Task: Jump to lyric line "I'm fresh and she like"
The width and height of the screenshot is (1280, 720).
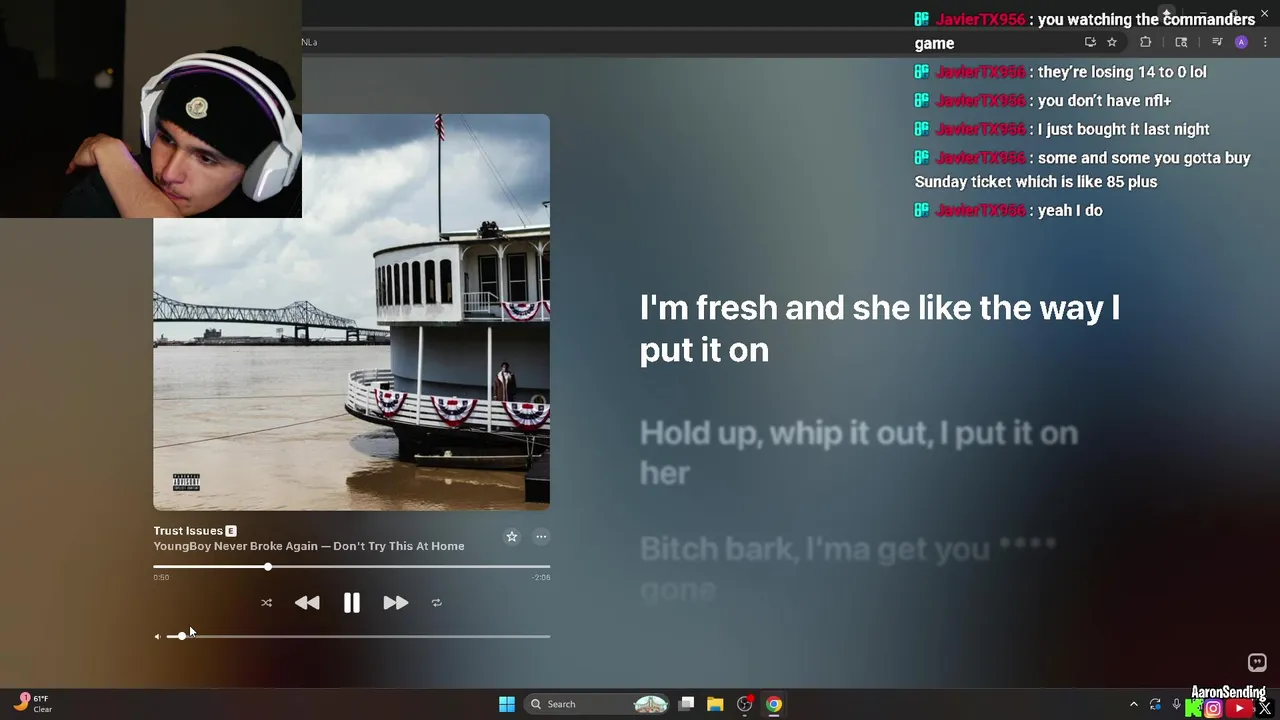Action: coord(880,328)
